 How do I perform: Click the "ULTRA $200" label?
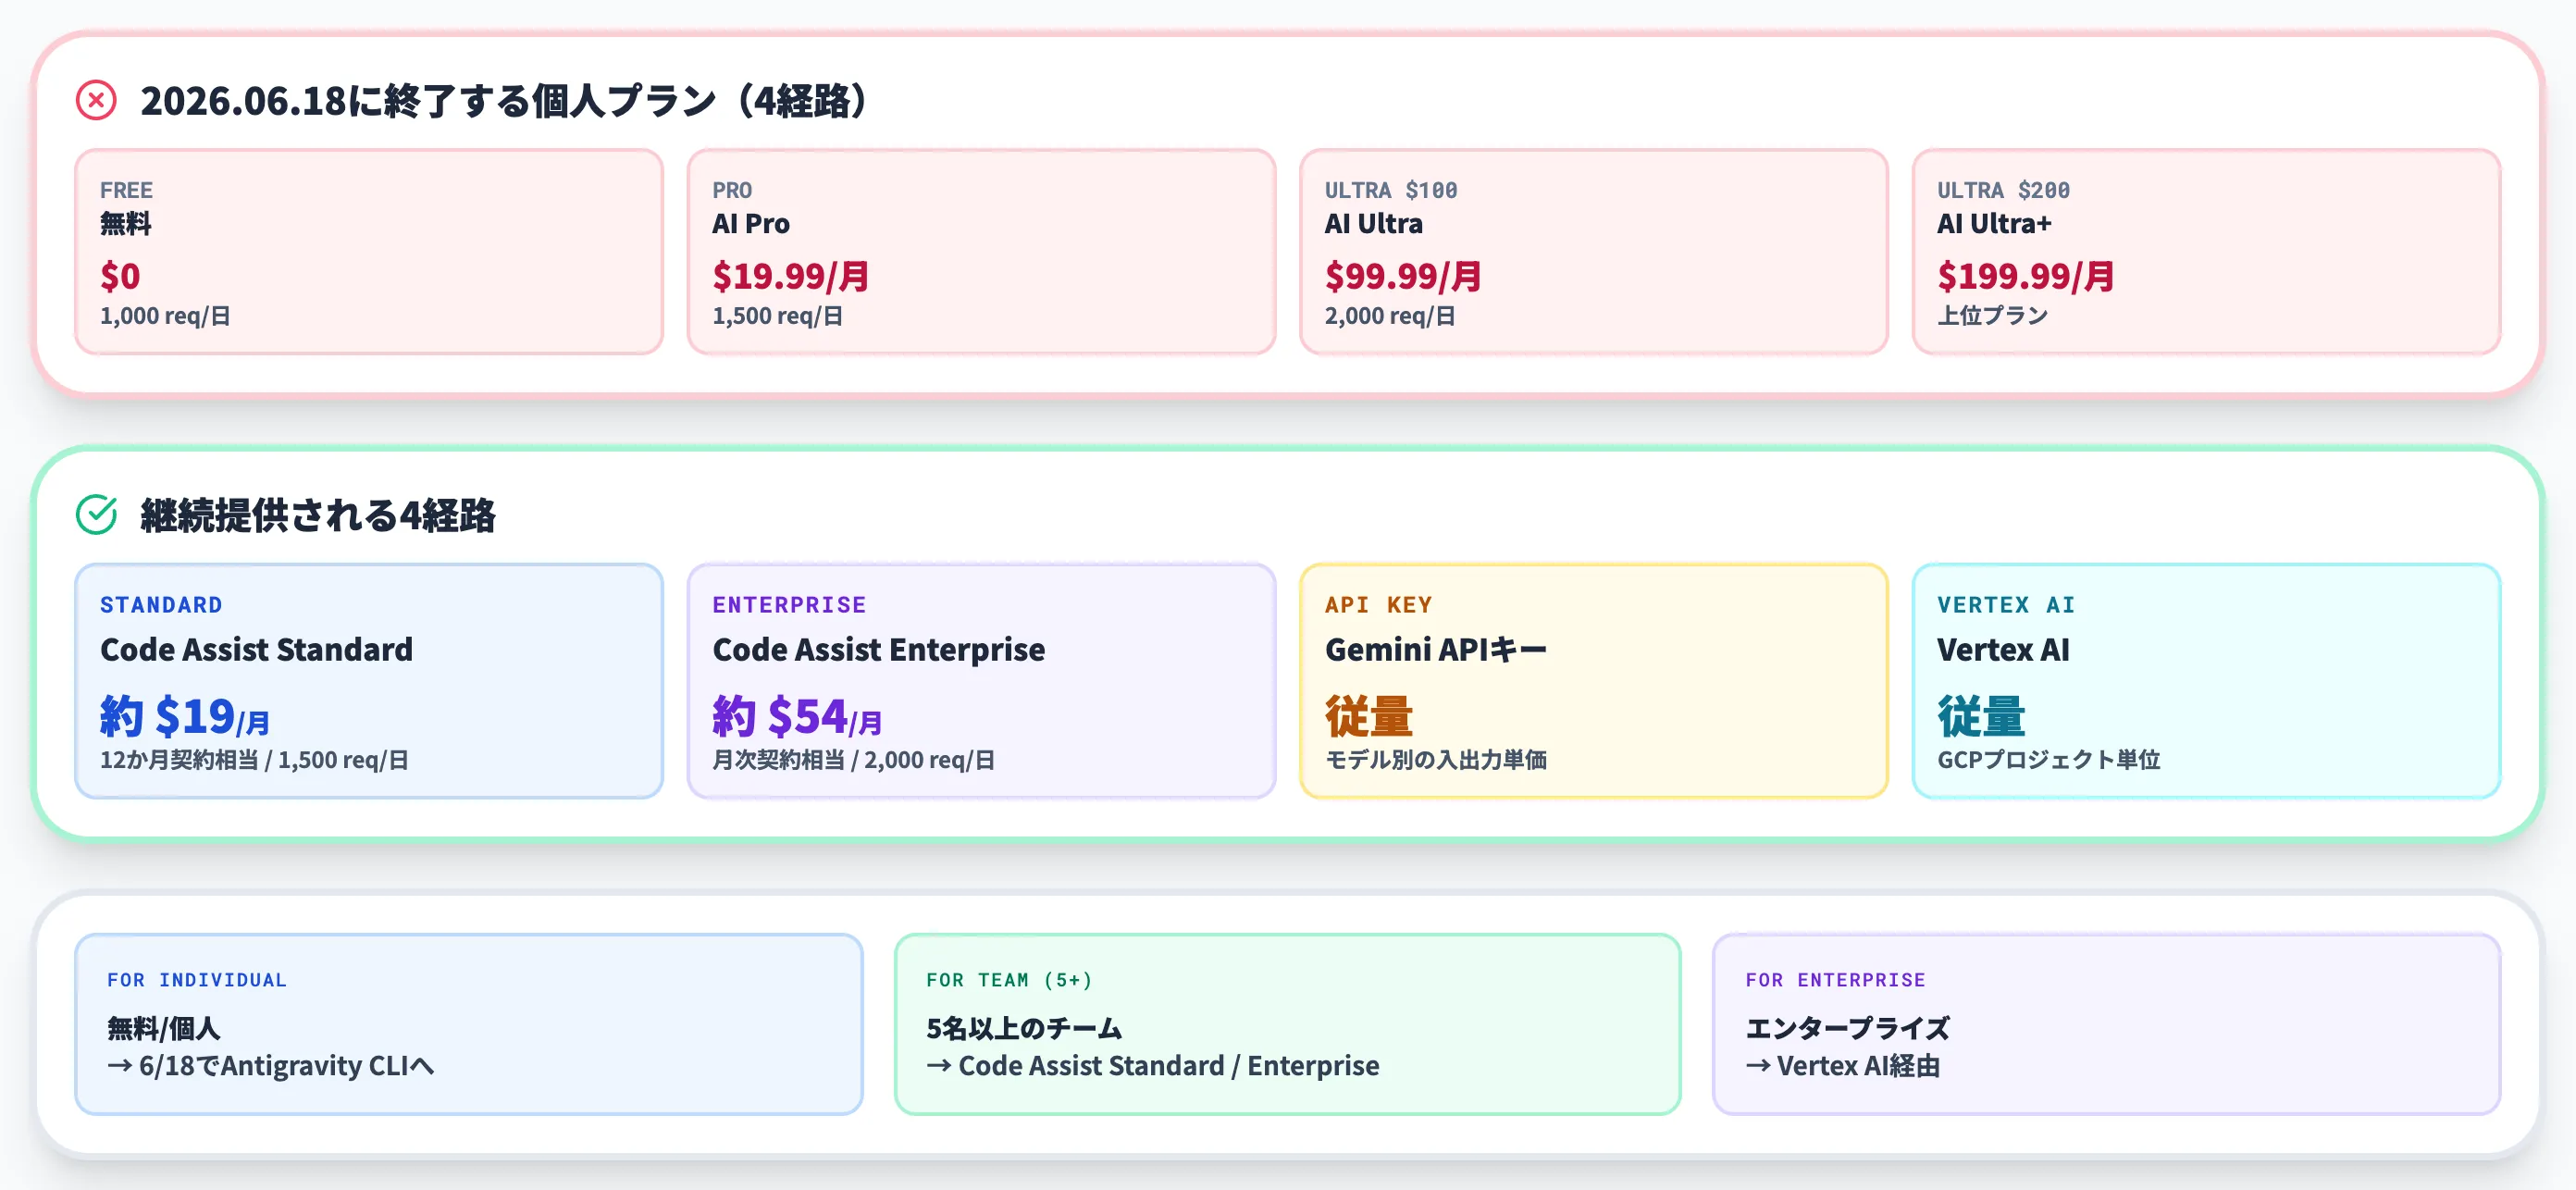click(x=2004, y=190)
